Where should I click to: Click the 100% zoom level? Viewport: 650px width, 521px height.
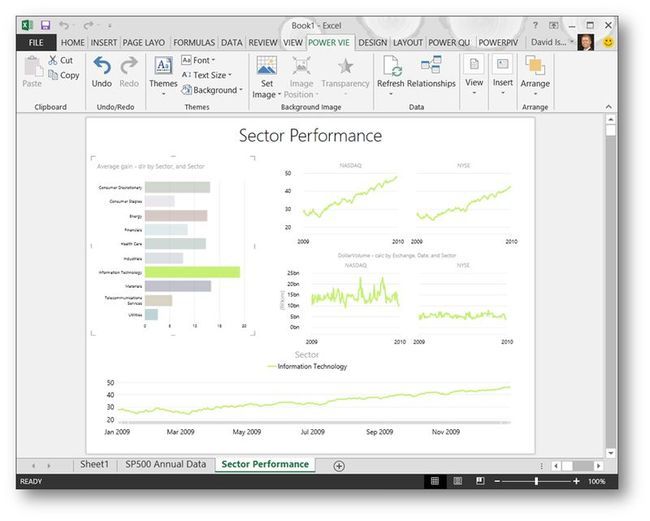click(x=597, y=481)
